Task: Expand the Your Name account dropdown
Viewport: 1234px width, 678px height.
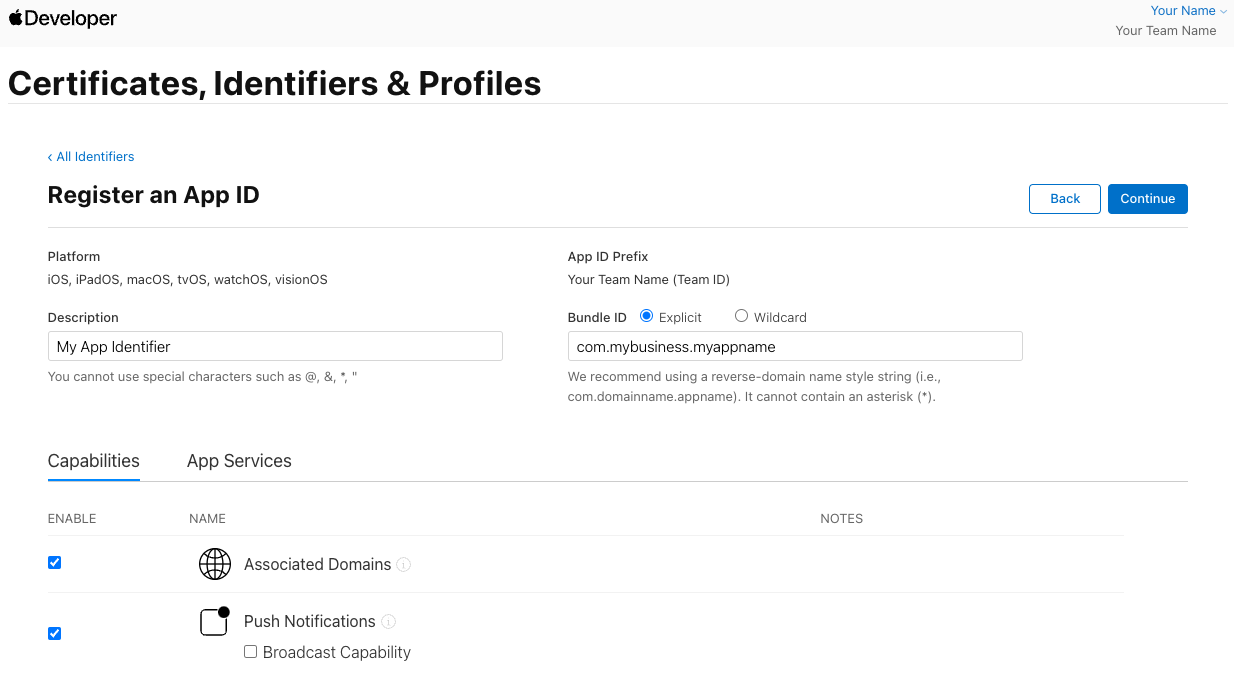Action: pos(1188,11)
